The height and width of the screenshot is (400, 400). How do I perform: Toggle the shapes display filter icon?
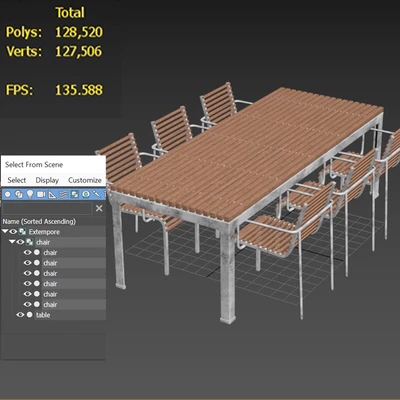pyautogui.click(x=19, y=194)
